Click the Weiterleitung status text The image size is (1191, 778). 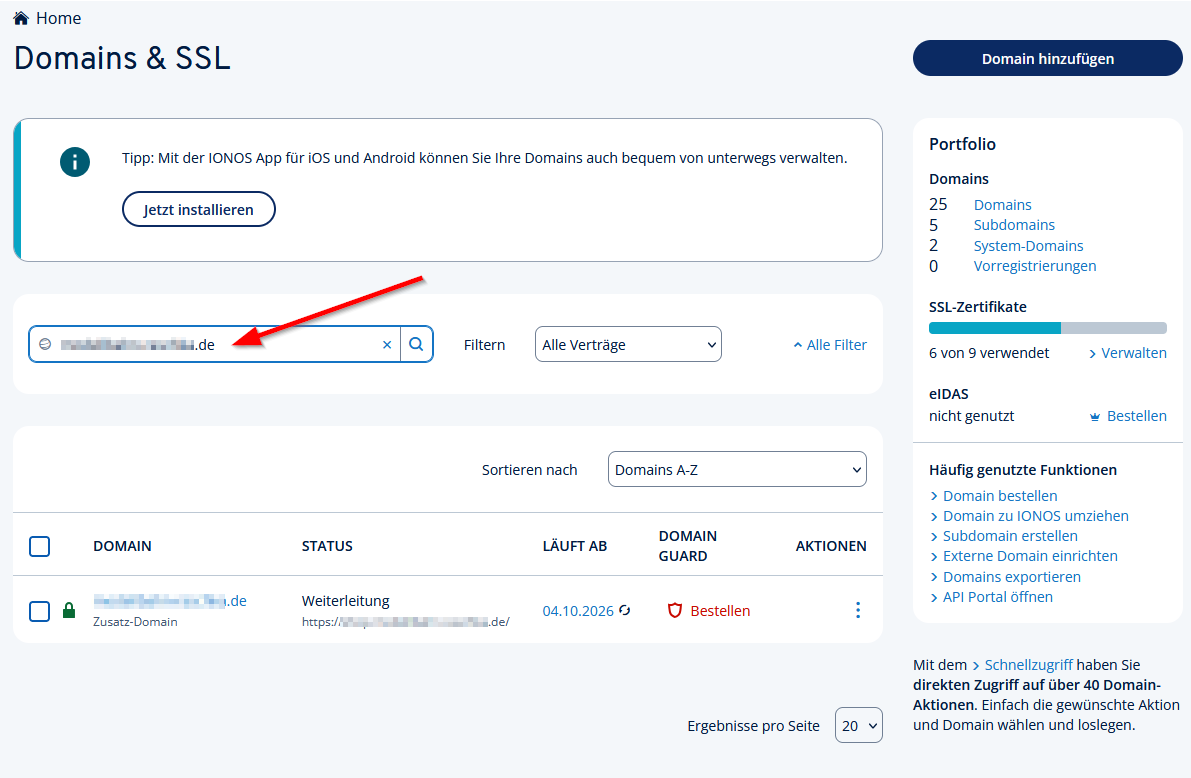(x=346, y=601)
